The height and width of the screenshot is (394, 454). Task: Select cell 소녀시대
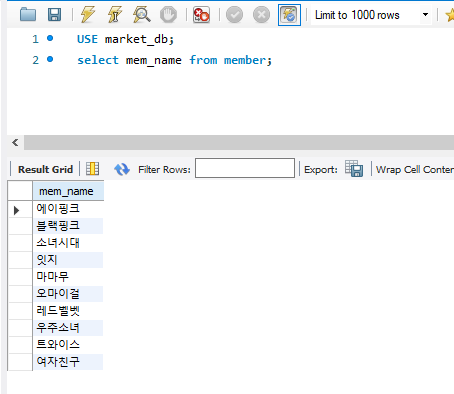[68, 243]
